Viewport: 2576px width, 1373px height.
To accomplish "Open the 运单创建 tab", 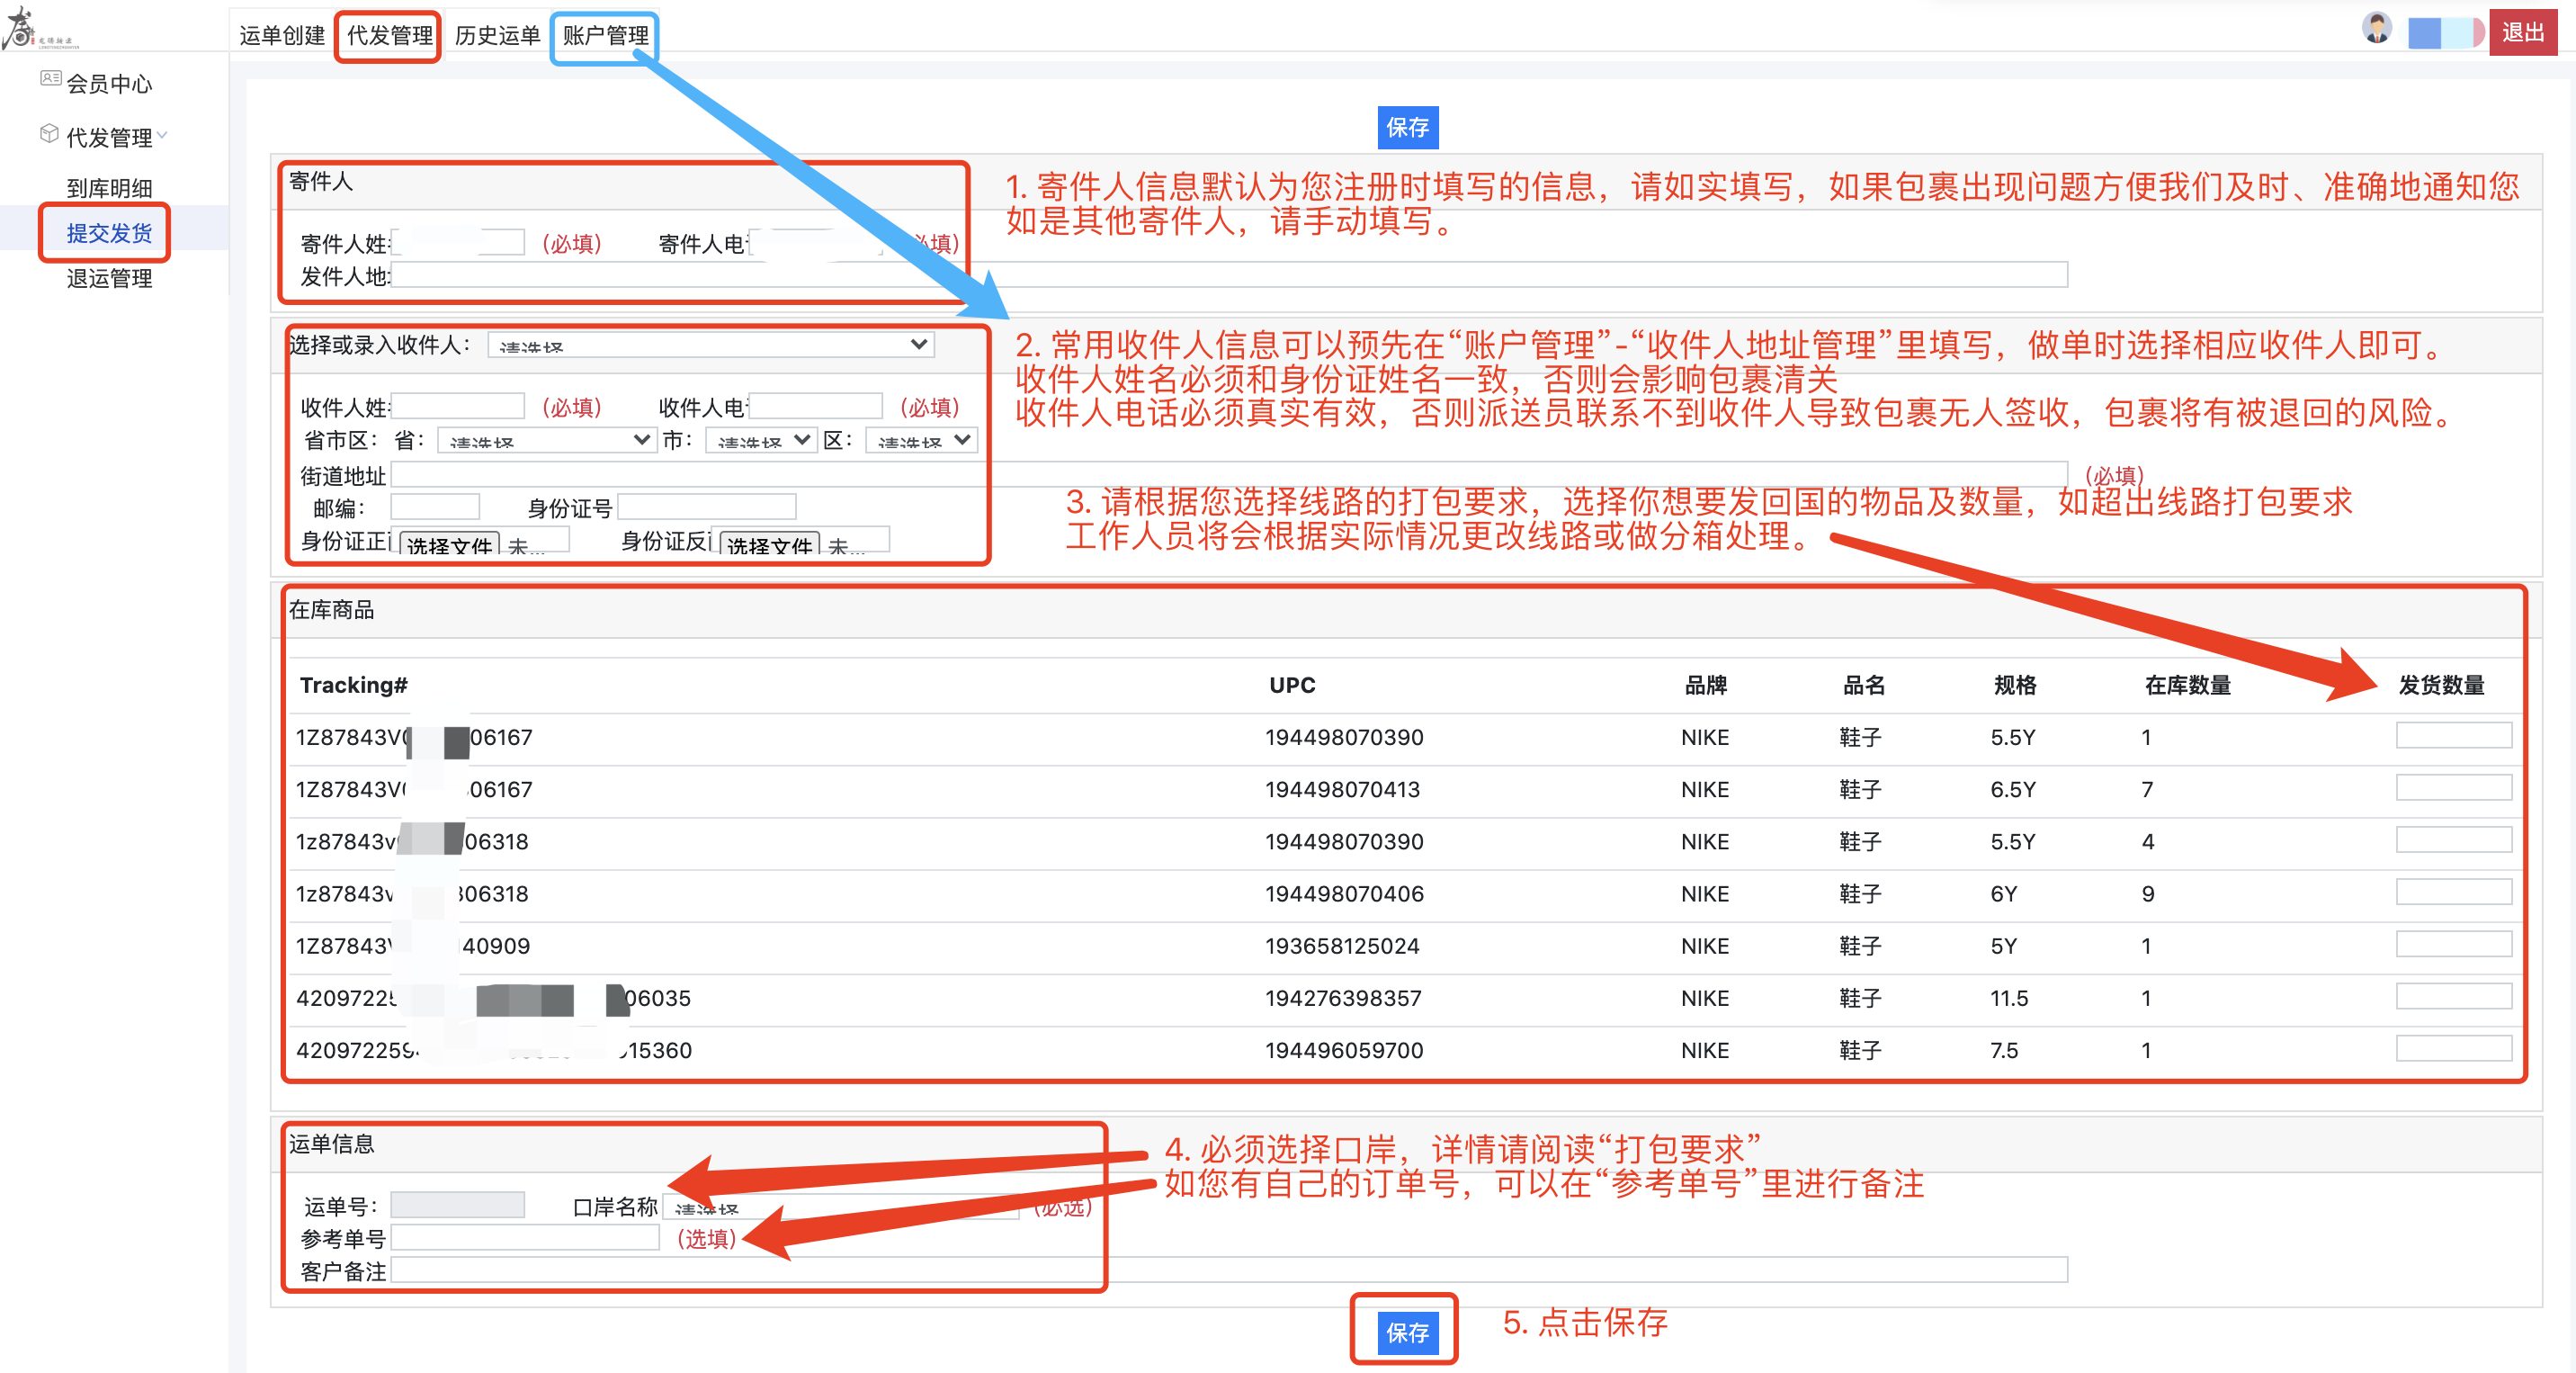I will coord(282,36).
